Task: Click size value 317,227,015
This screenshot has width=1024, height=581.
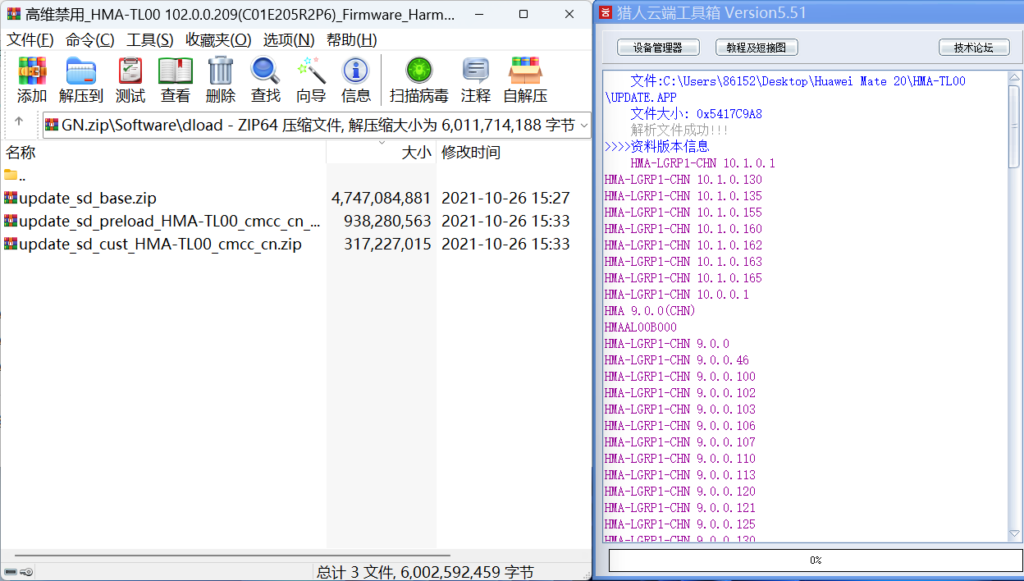Action: (x=387, y=243)
